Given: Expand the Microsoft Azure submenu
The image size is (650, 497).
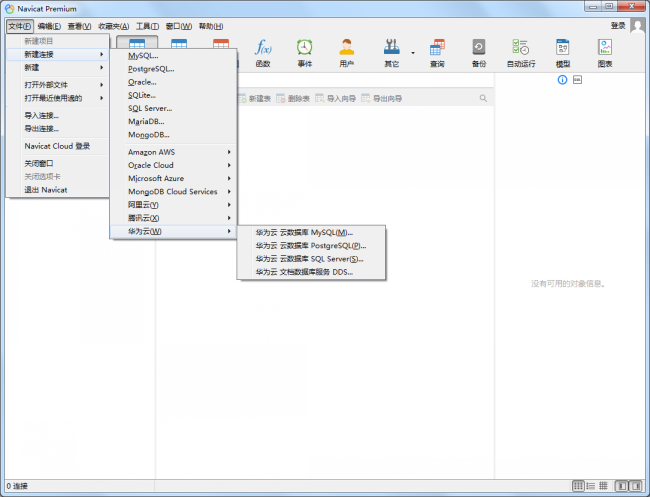Looking at the screenshot, I should tap(173, 178).
